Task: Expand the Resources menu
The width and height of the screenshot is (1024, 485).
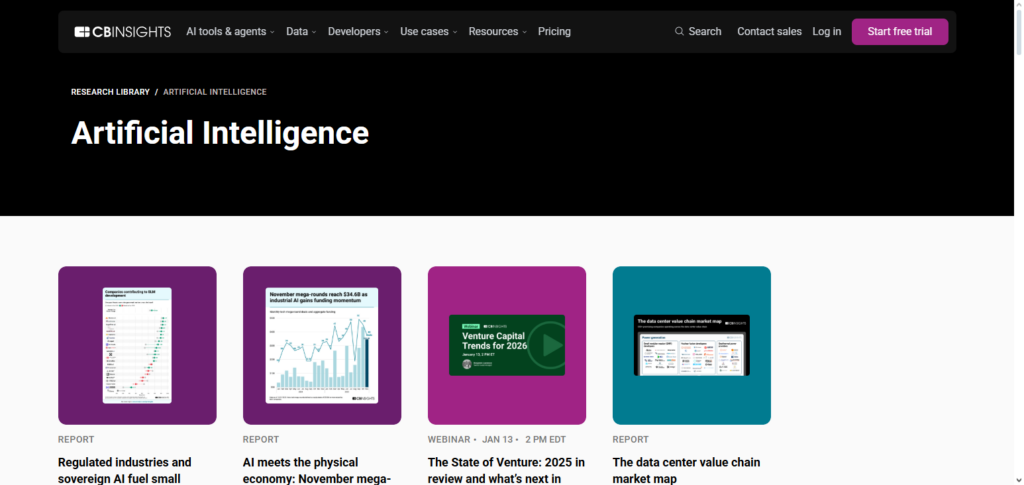Action: 497,31
